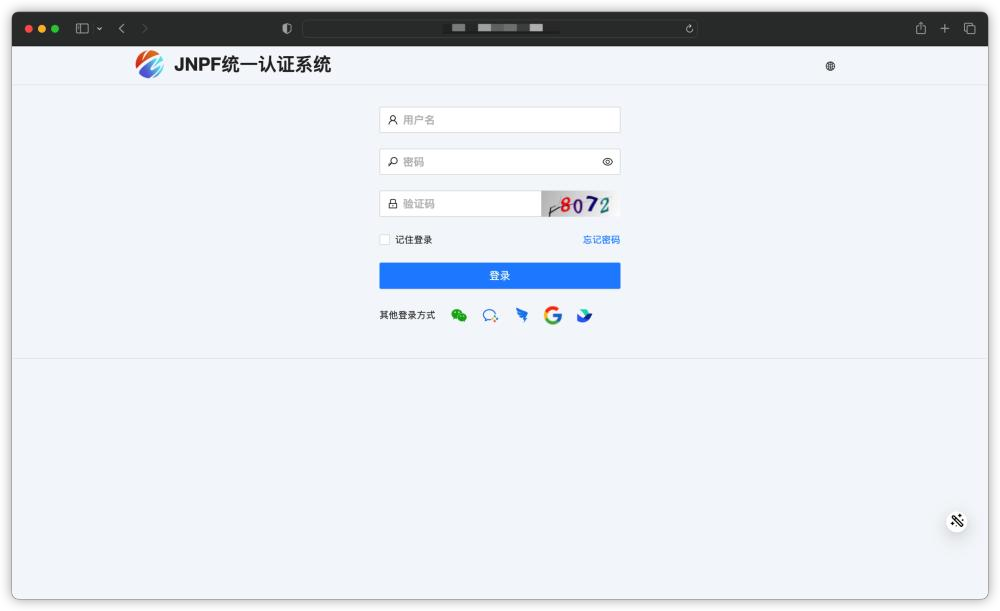
Task: Click the last blue third-party login icon
Action: click(x=585, y=315)
